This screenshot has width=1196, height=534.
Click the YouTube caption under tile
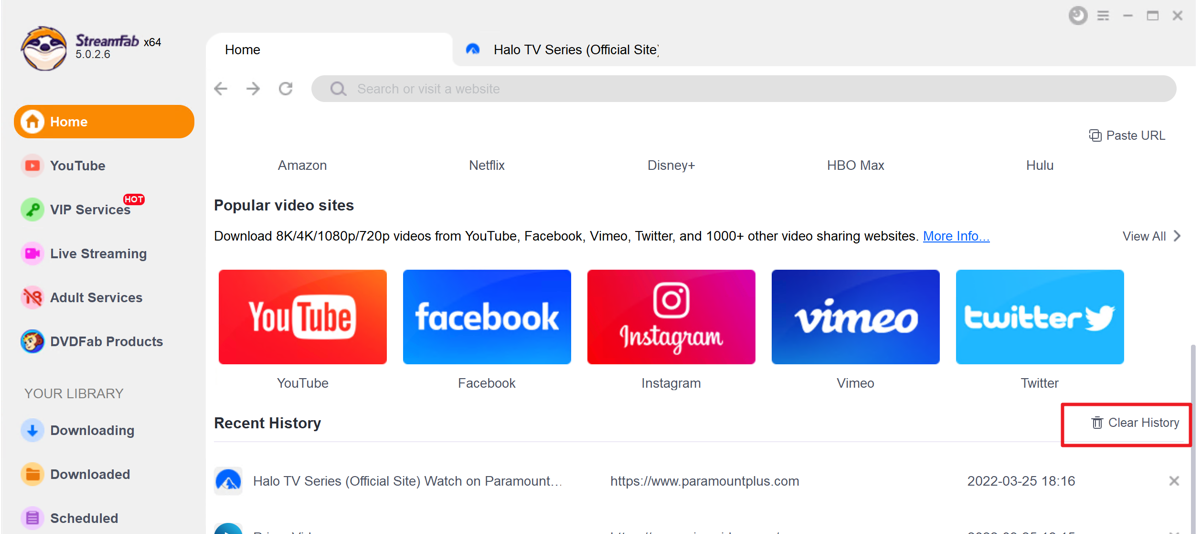point(303,383)
